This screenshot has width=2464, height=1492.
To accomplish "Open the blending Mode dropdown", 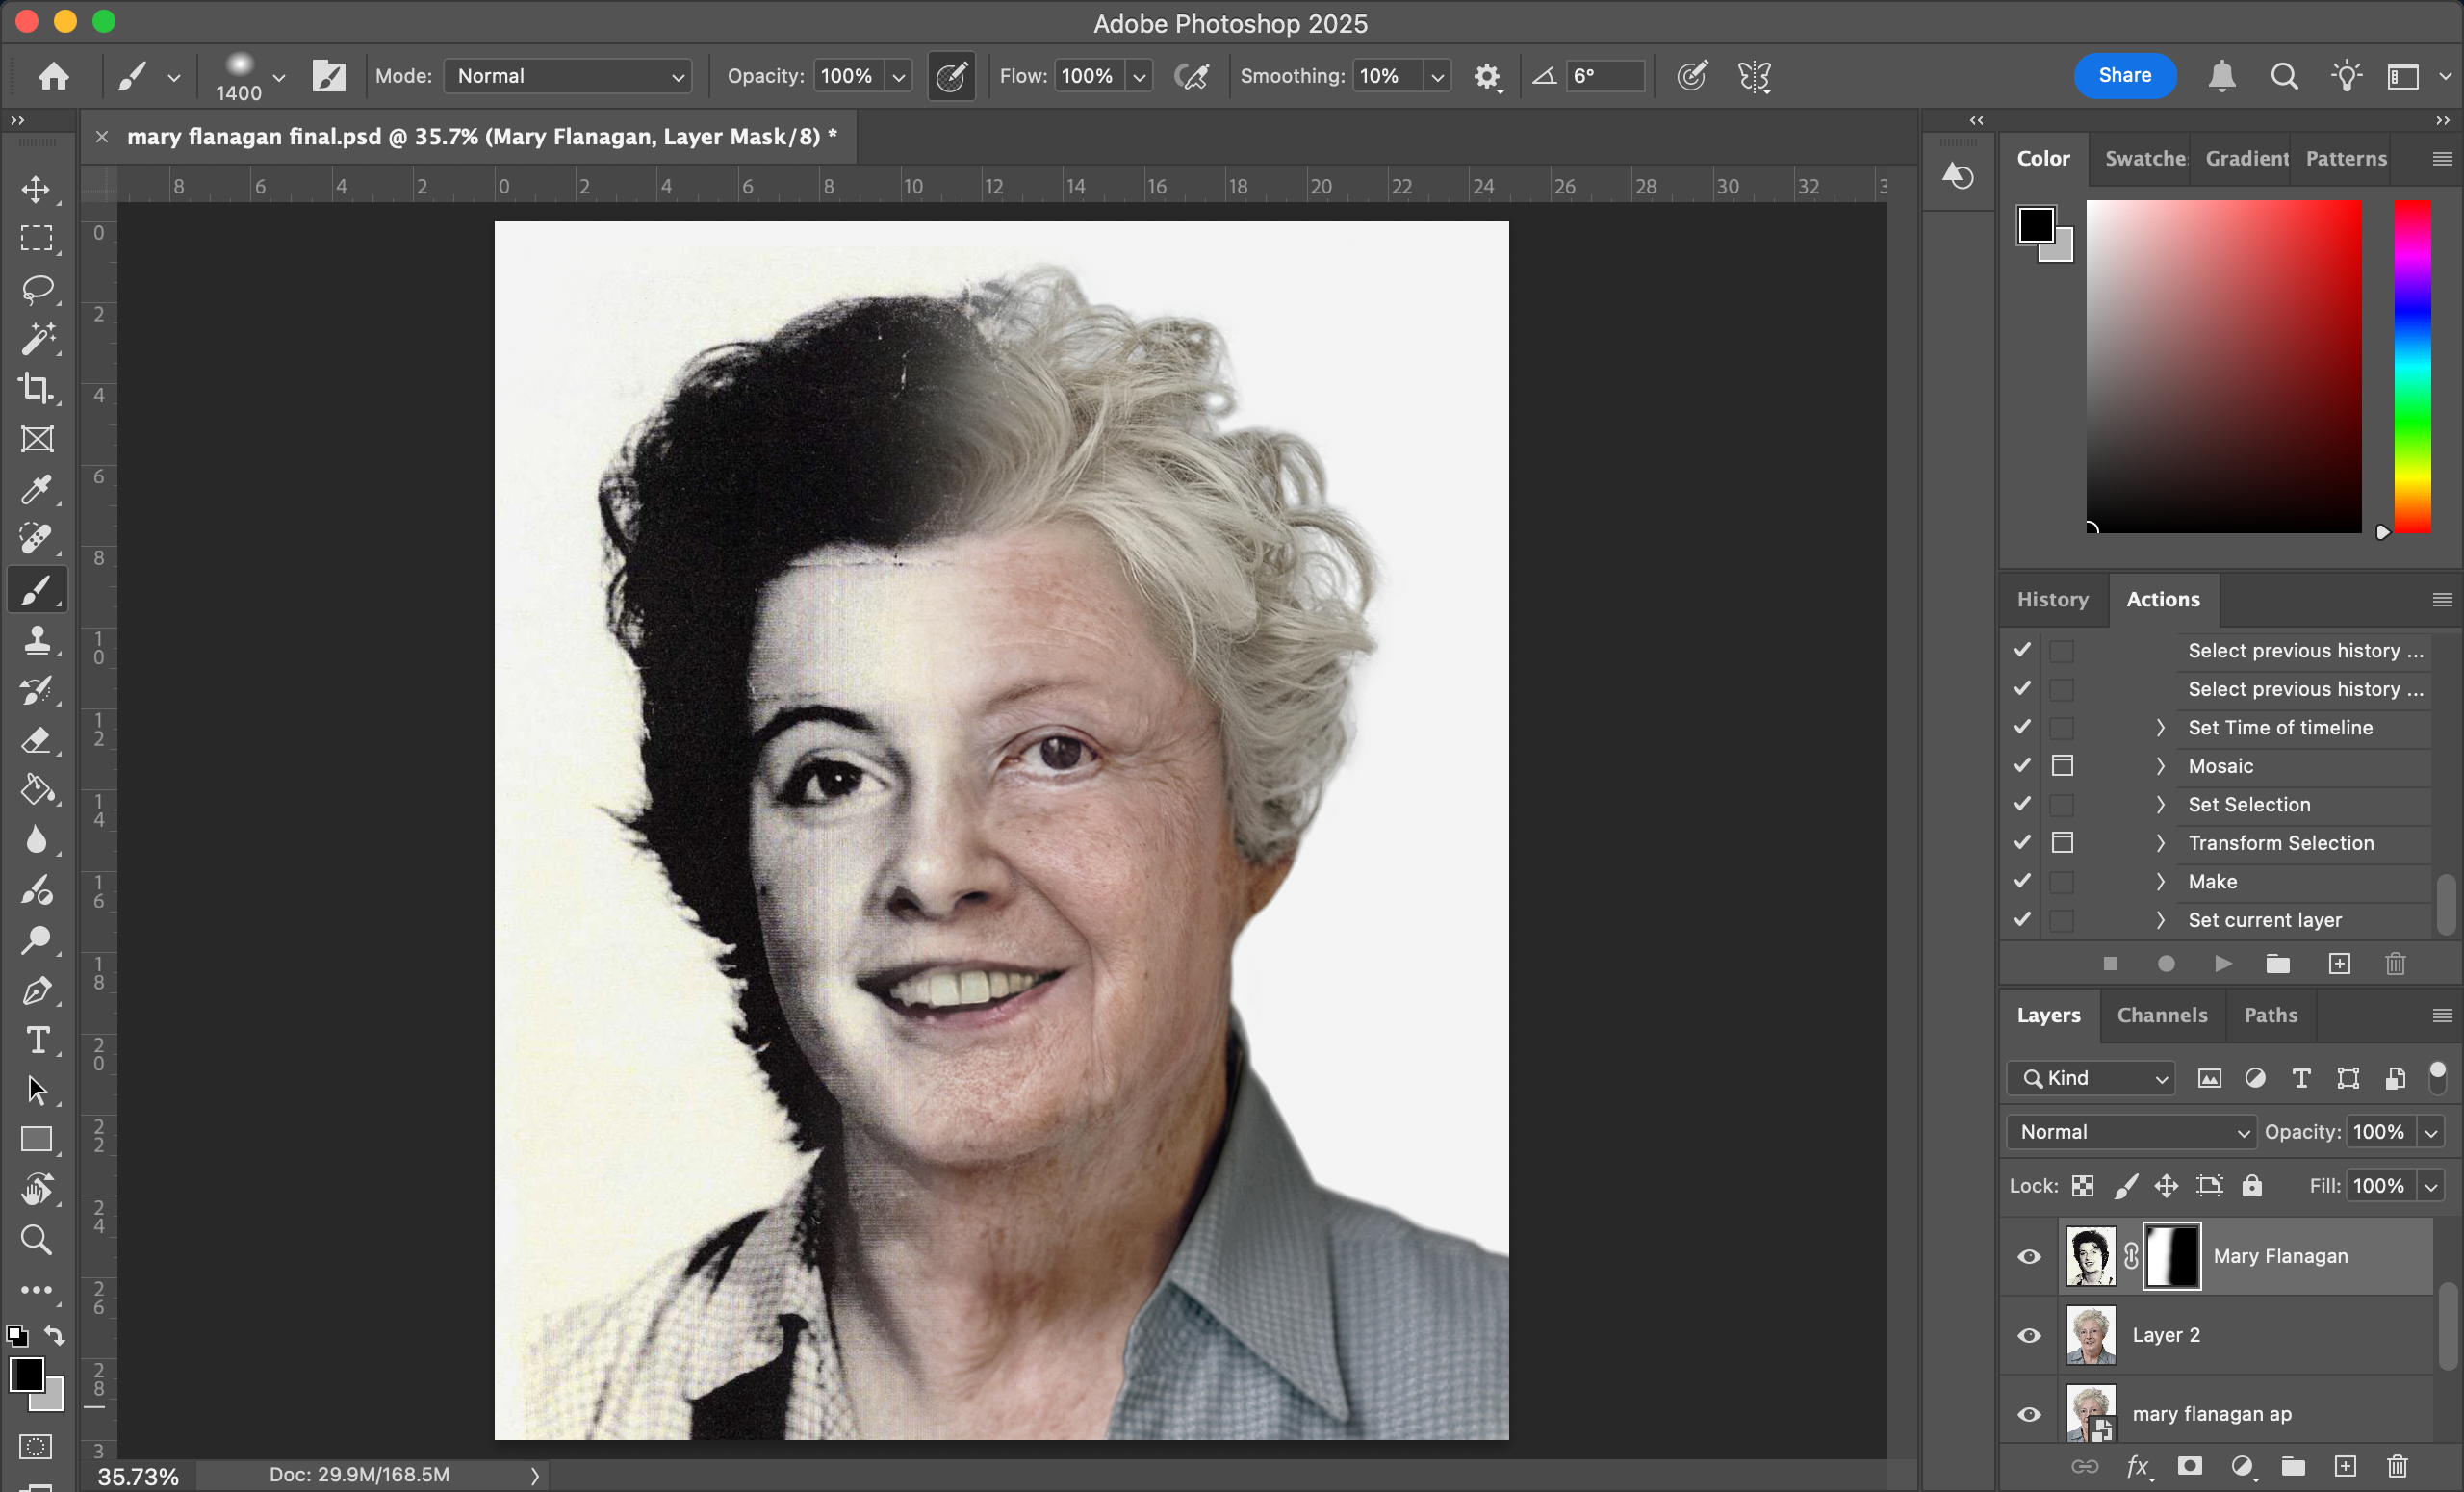I will click(566, 76).
